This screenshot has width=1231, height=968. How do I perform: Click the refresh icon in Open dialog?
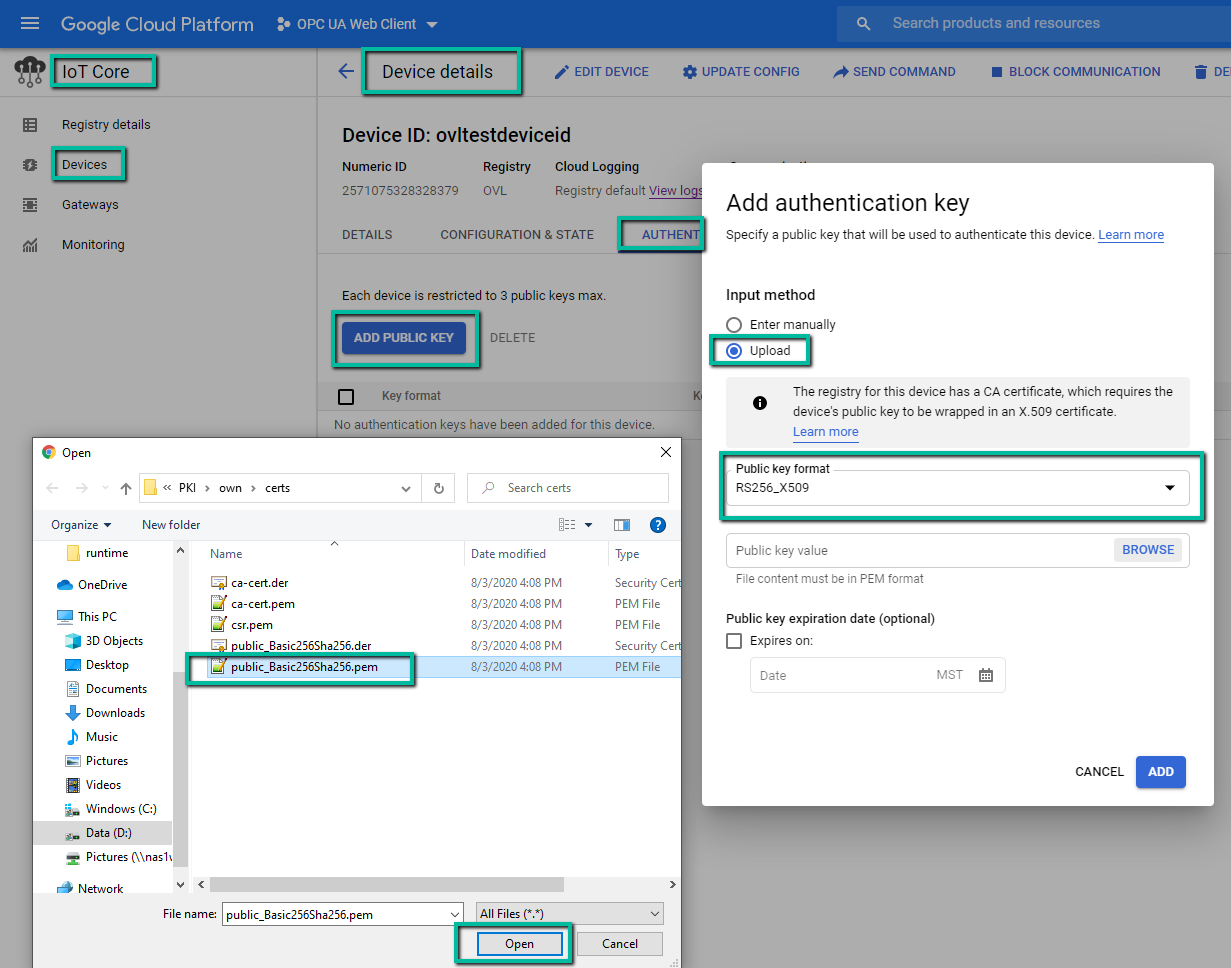pyautogui.click(x=438, y=488)
